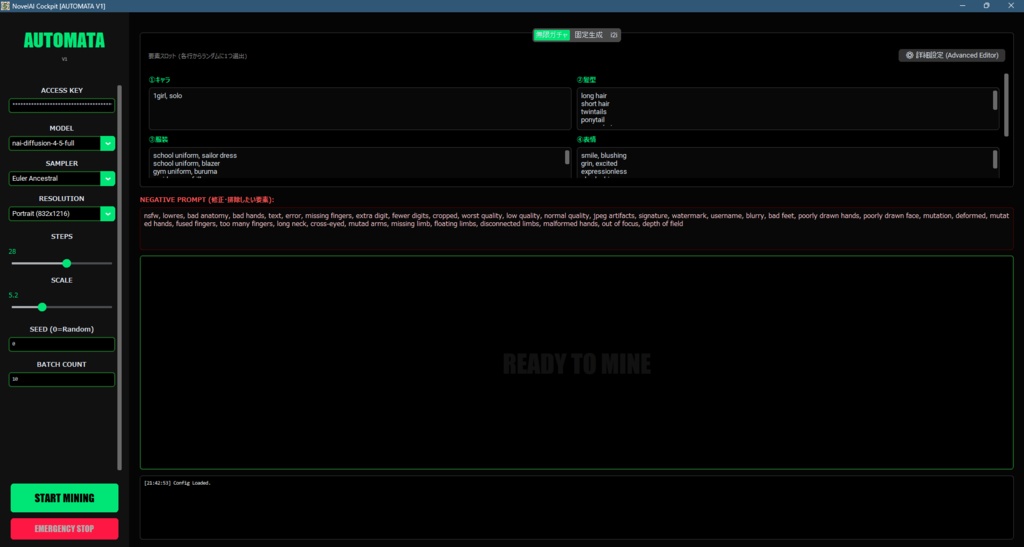Viewport: 1024px width, 547px height.
Task: Click the 'expressionless' line
Action: (603, 172)
